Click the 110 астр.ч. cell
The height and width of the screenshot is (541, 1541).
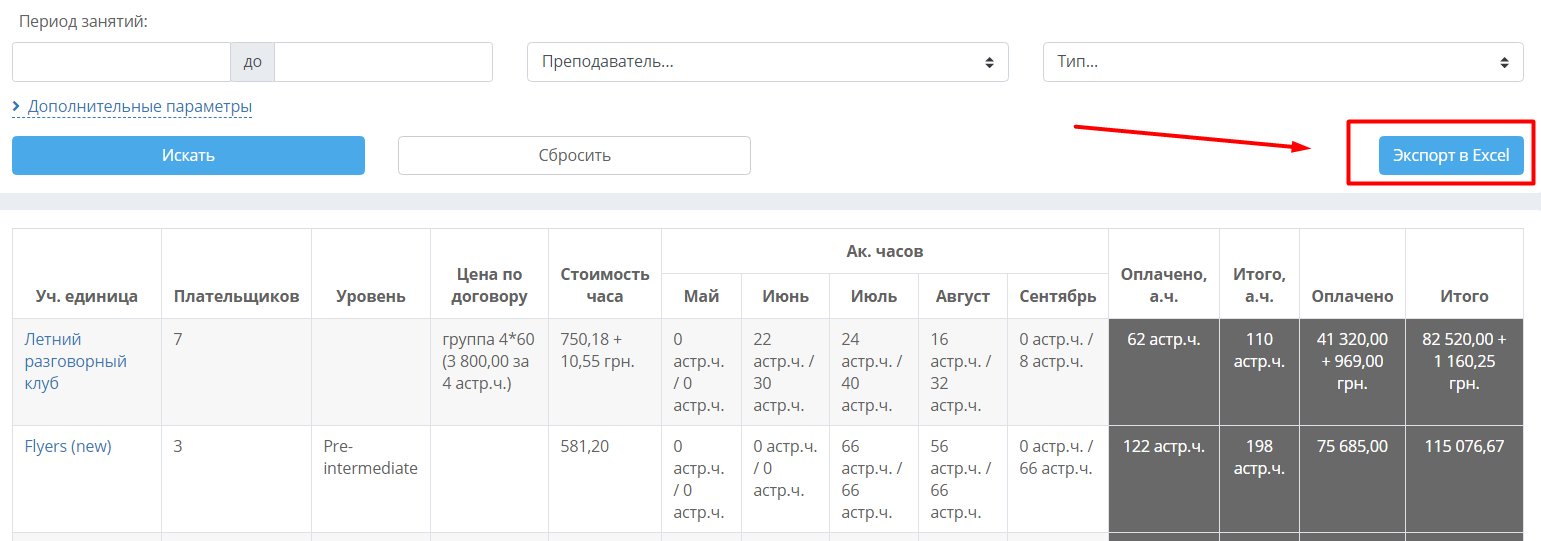(x=1259, y=372)
